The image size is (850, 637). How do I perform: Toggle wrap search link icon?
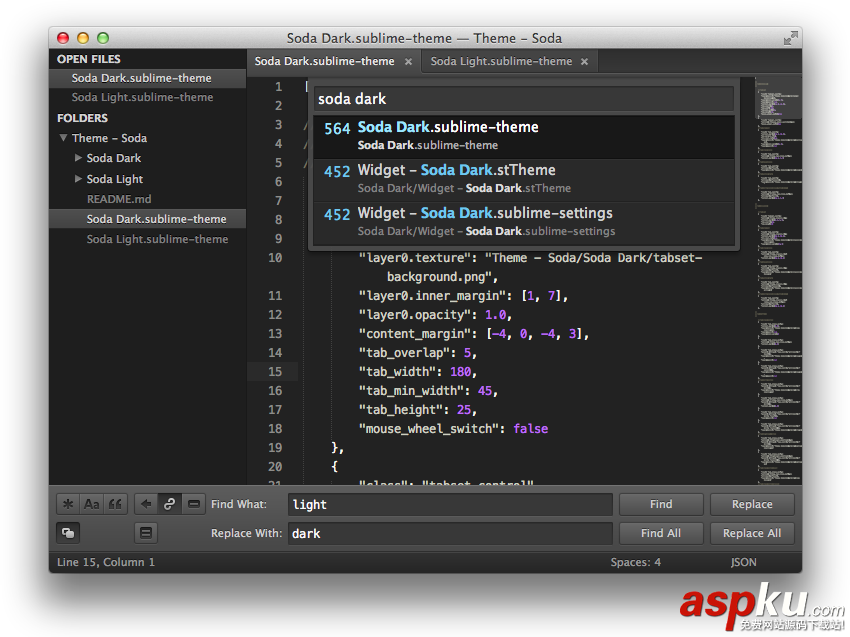(x=169, y=504)
